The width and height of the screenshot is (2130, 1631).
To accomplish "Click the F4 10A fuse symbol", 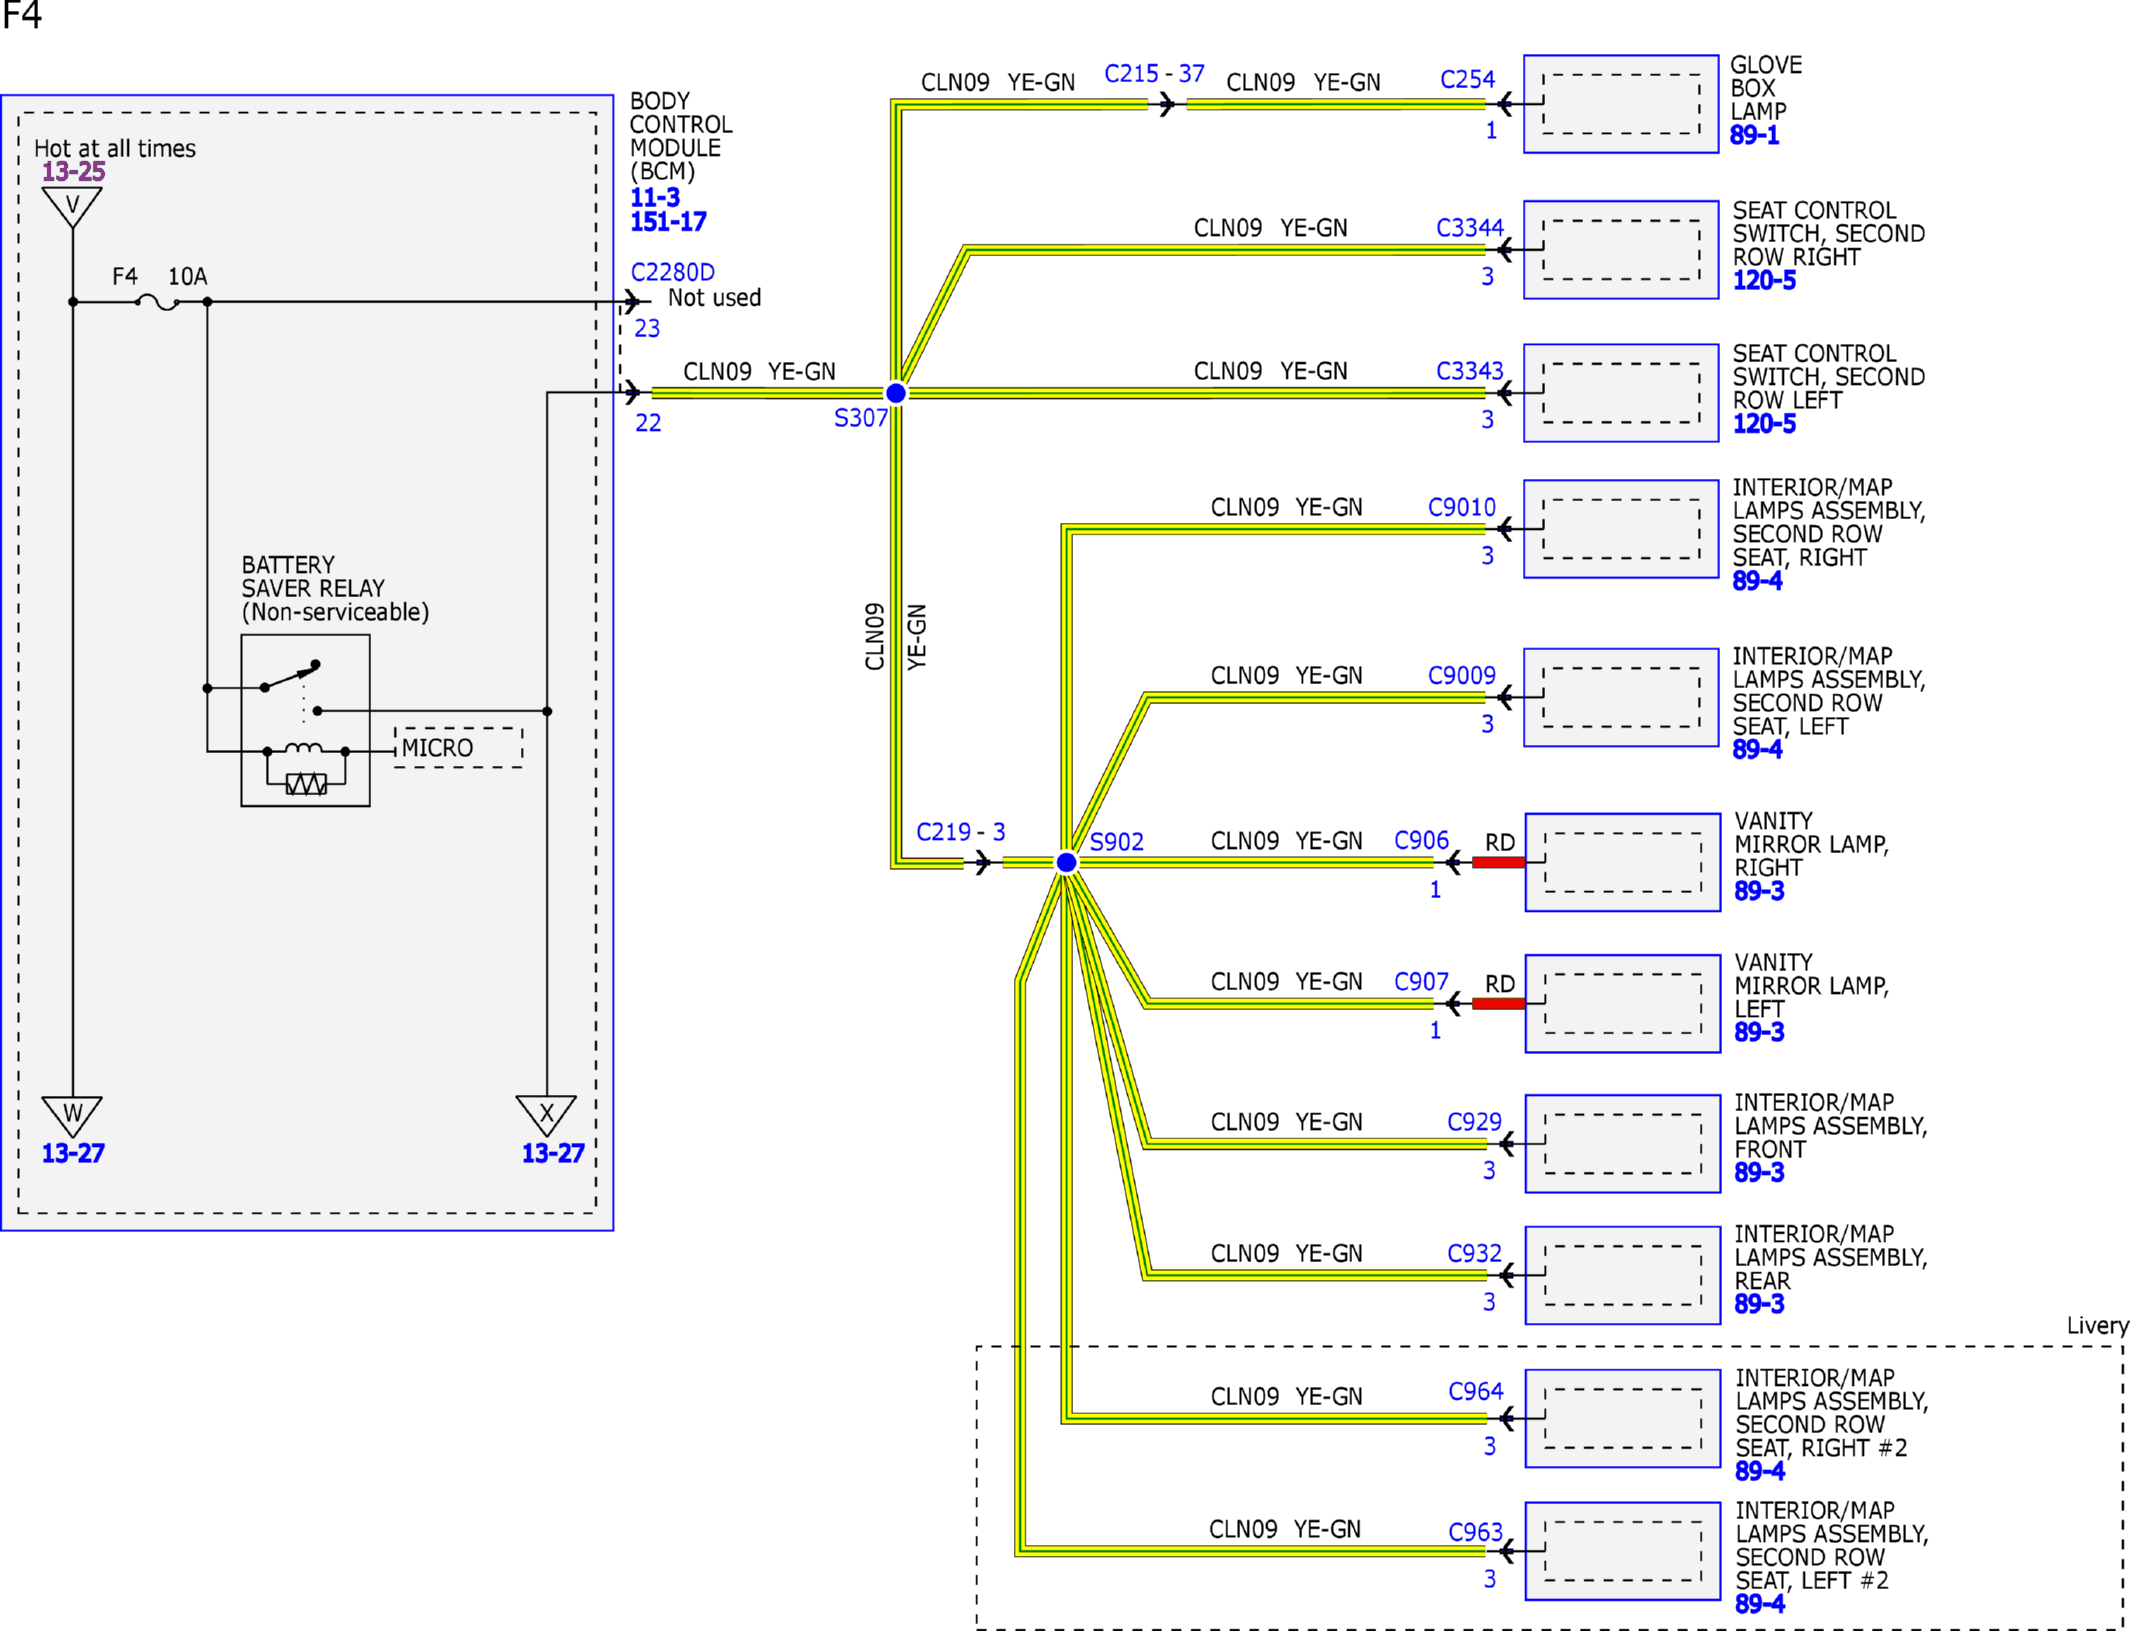I will tap(158, 301).
